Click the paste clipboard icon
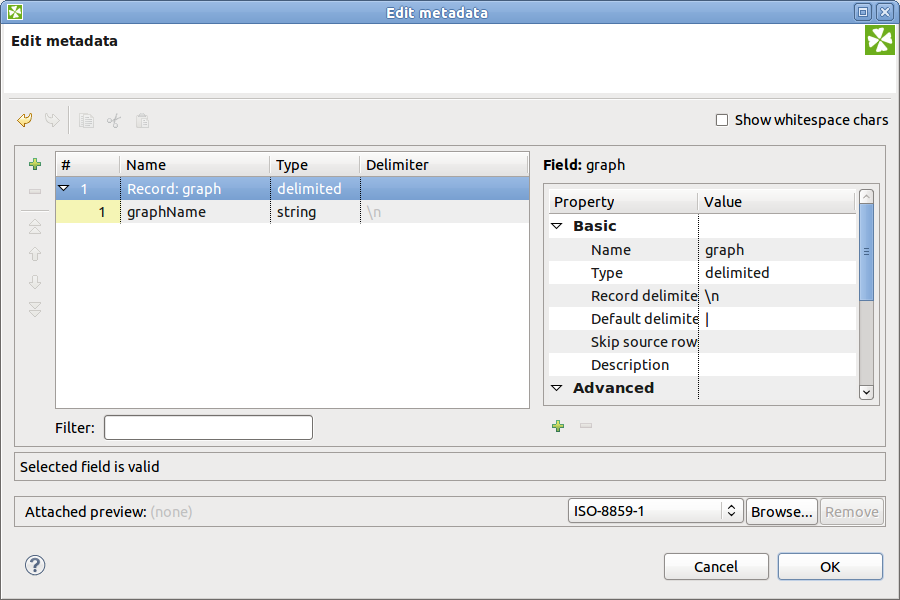Viewport: 900px width, 600px height. tap(142, 121)
